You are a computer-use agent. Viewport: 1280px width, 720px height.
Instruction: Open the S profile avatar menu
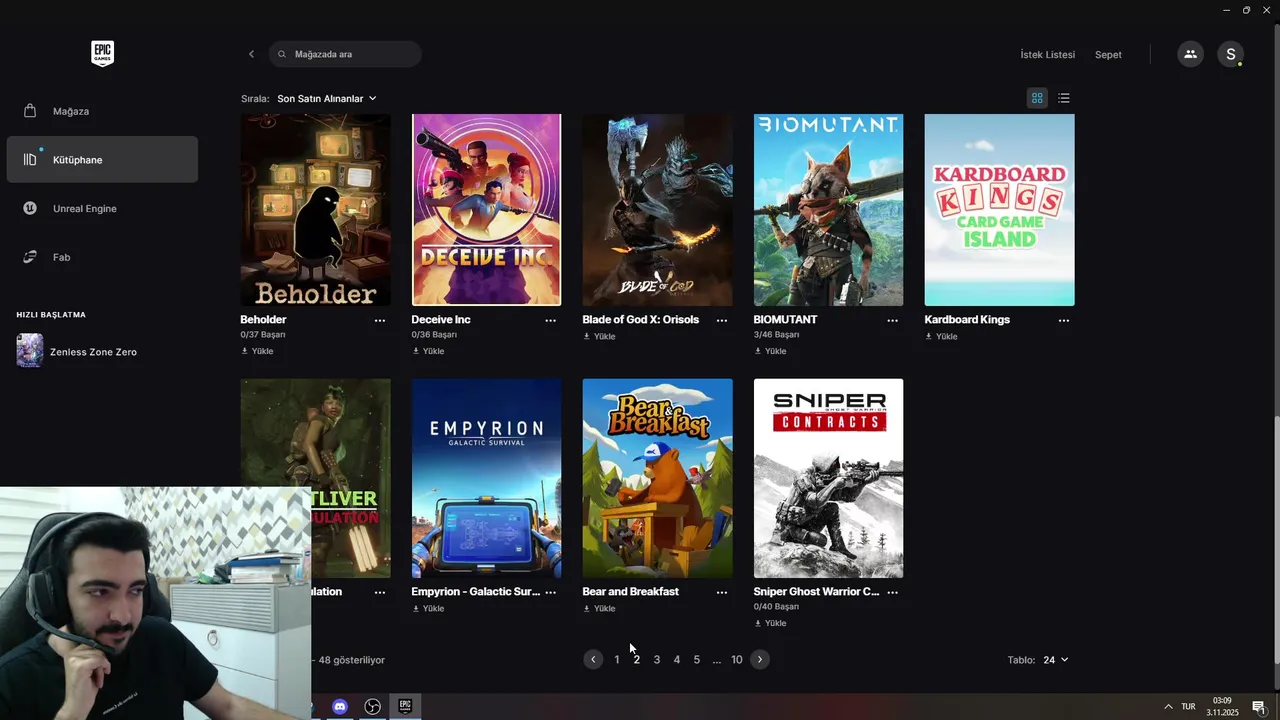coord(1231,54)
